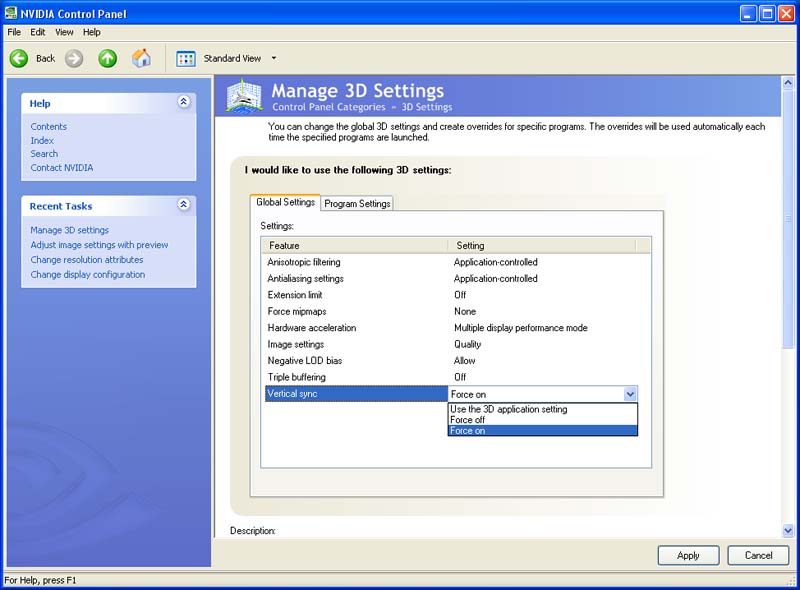Click the Cancel button
This screenshot has width=800, height=590.
[758, 555]
